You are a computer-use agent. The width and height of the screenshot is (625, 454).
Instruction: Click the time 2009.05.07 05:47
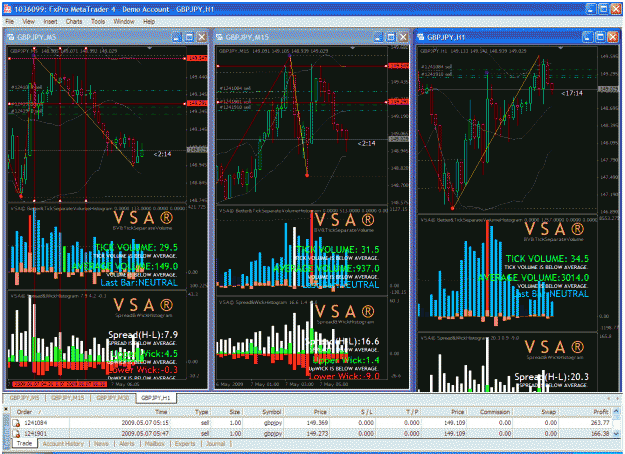[x=145, y=434]
